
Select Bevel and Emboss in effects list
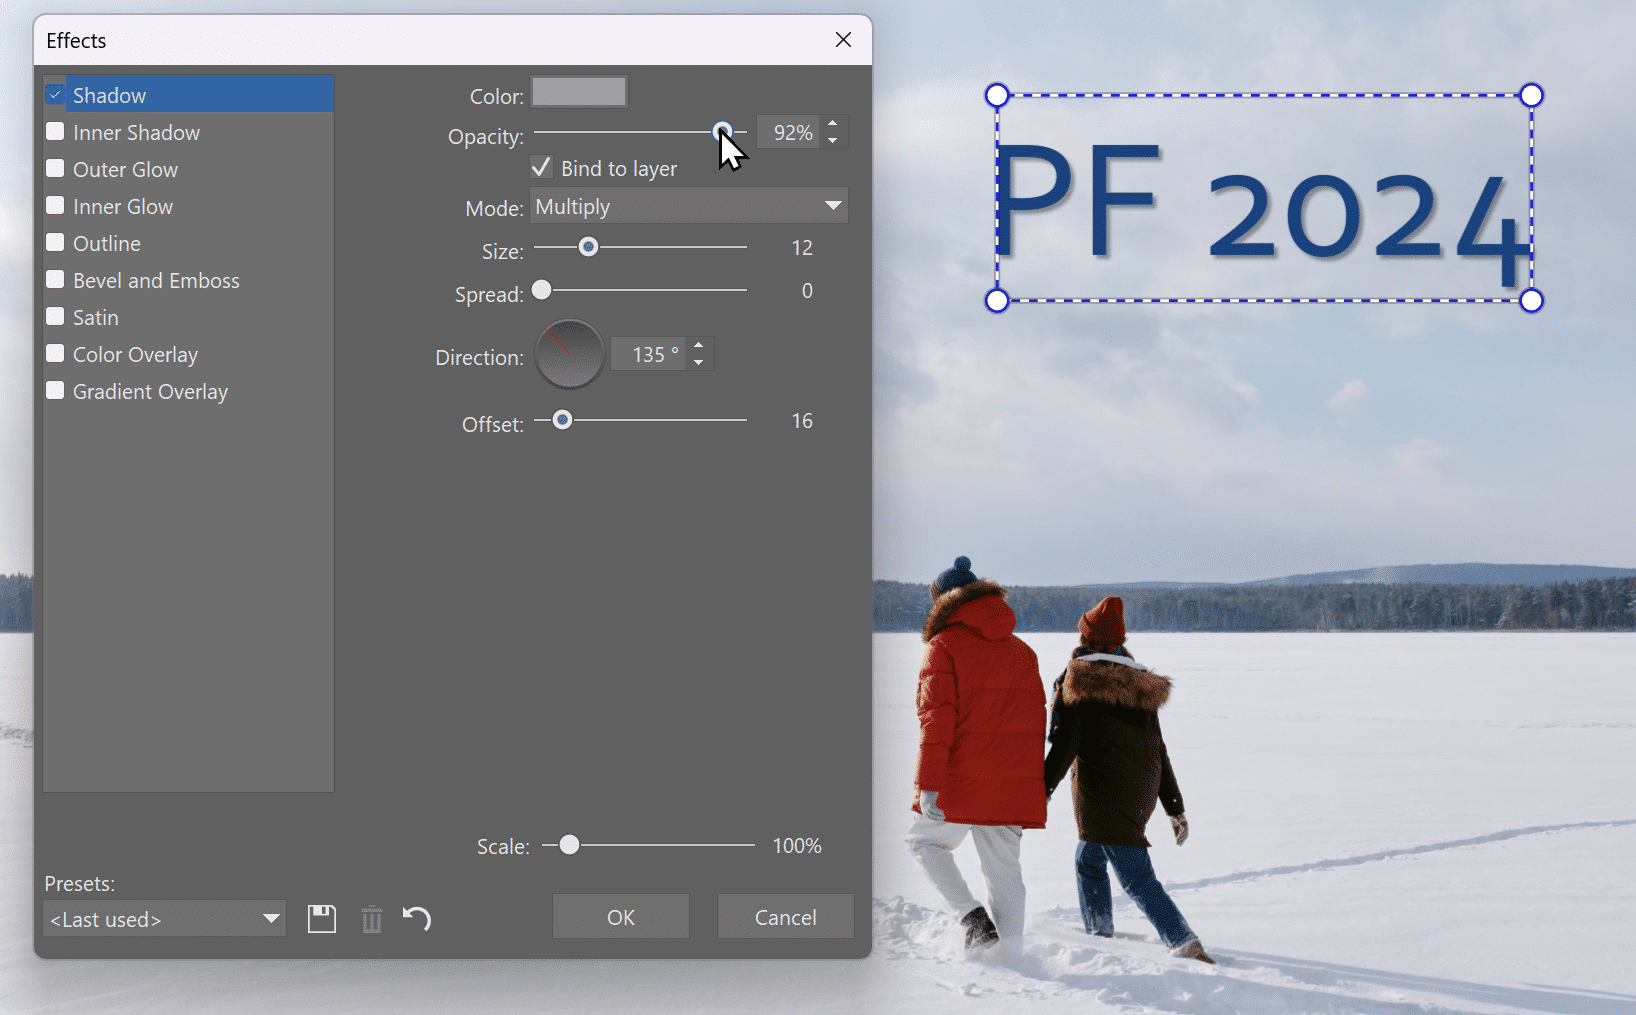[156, 281]
